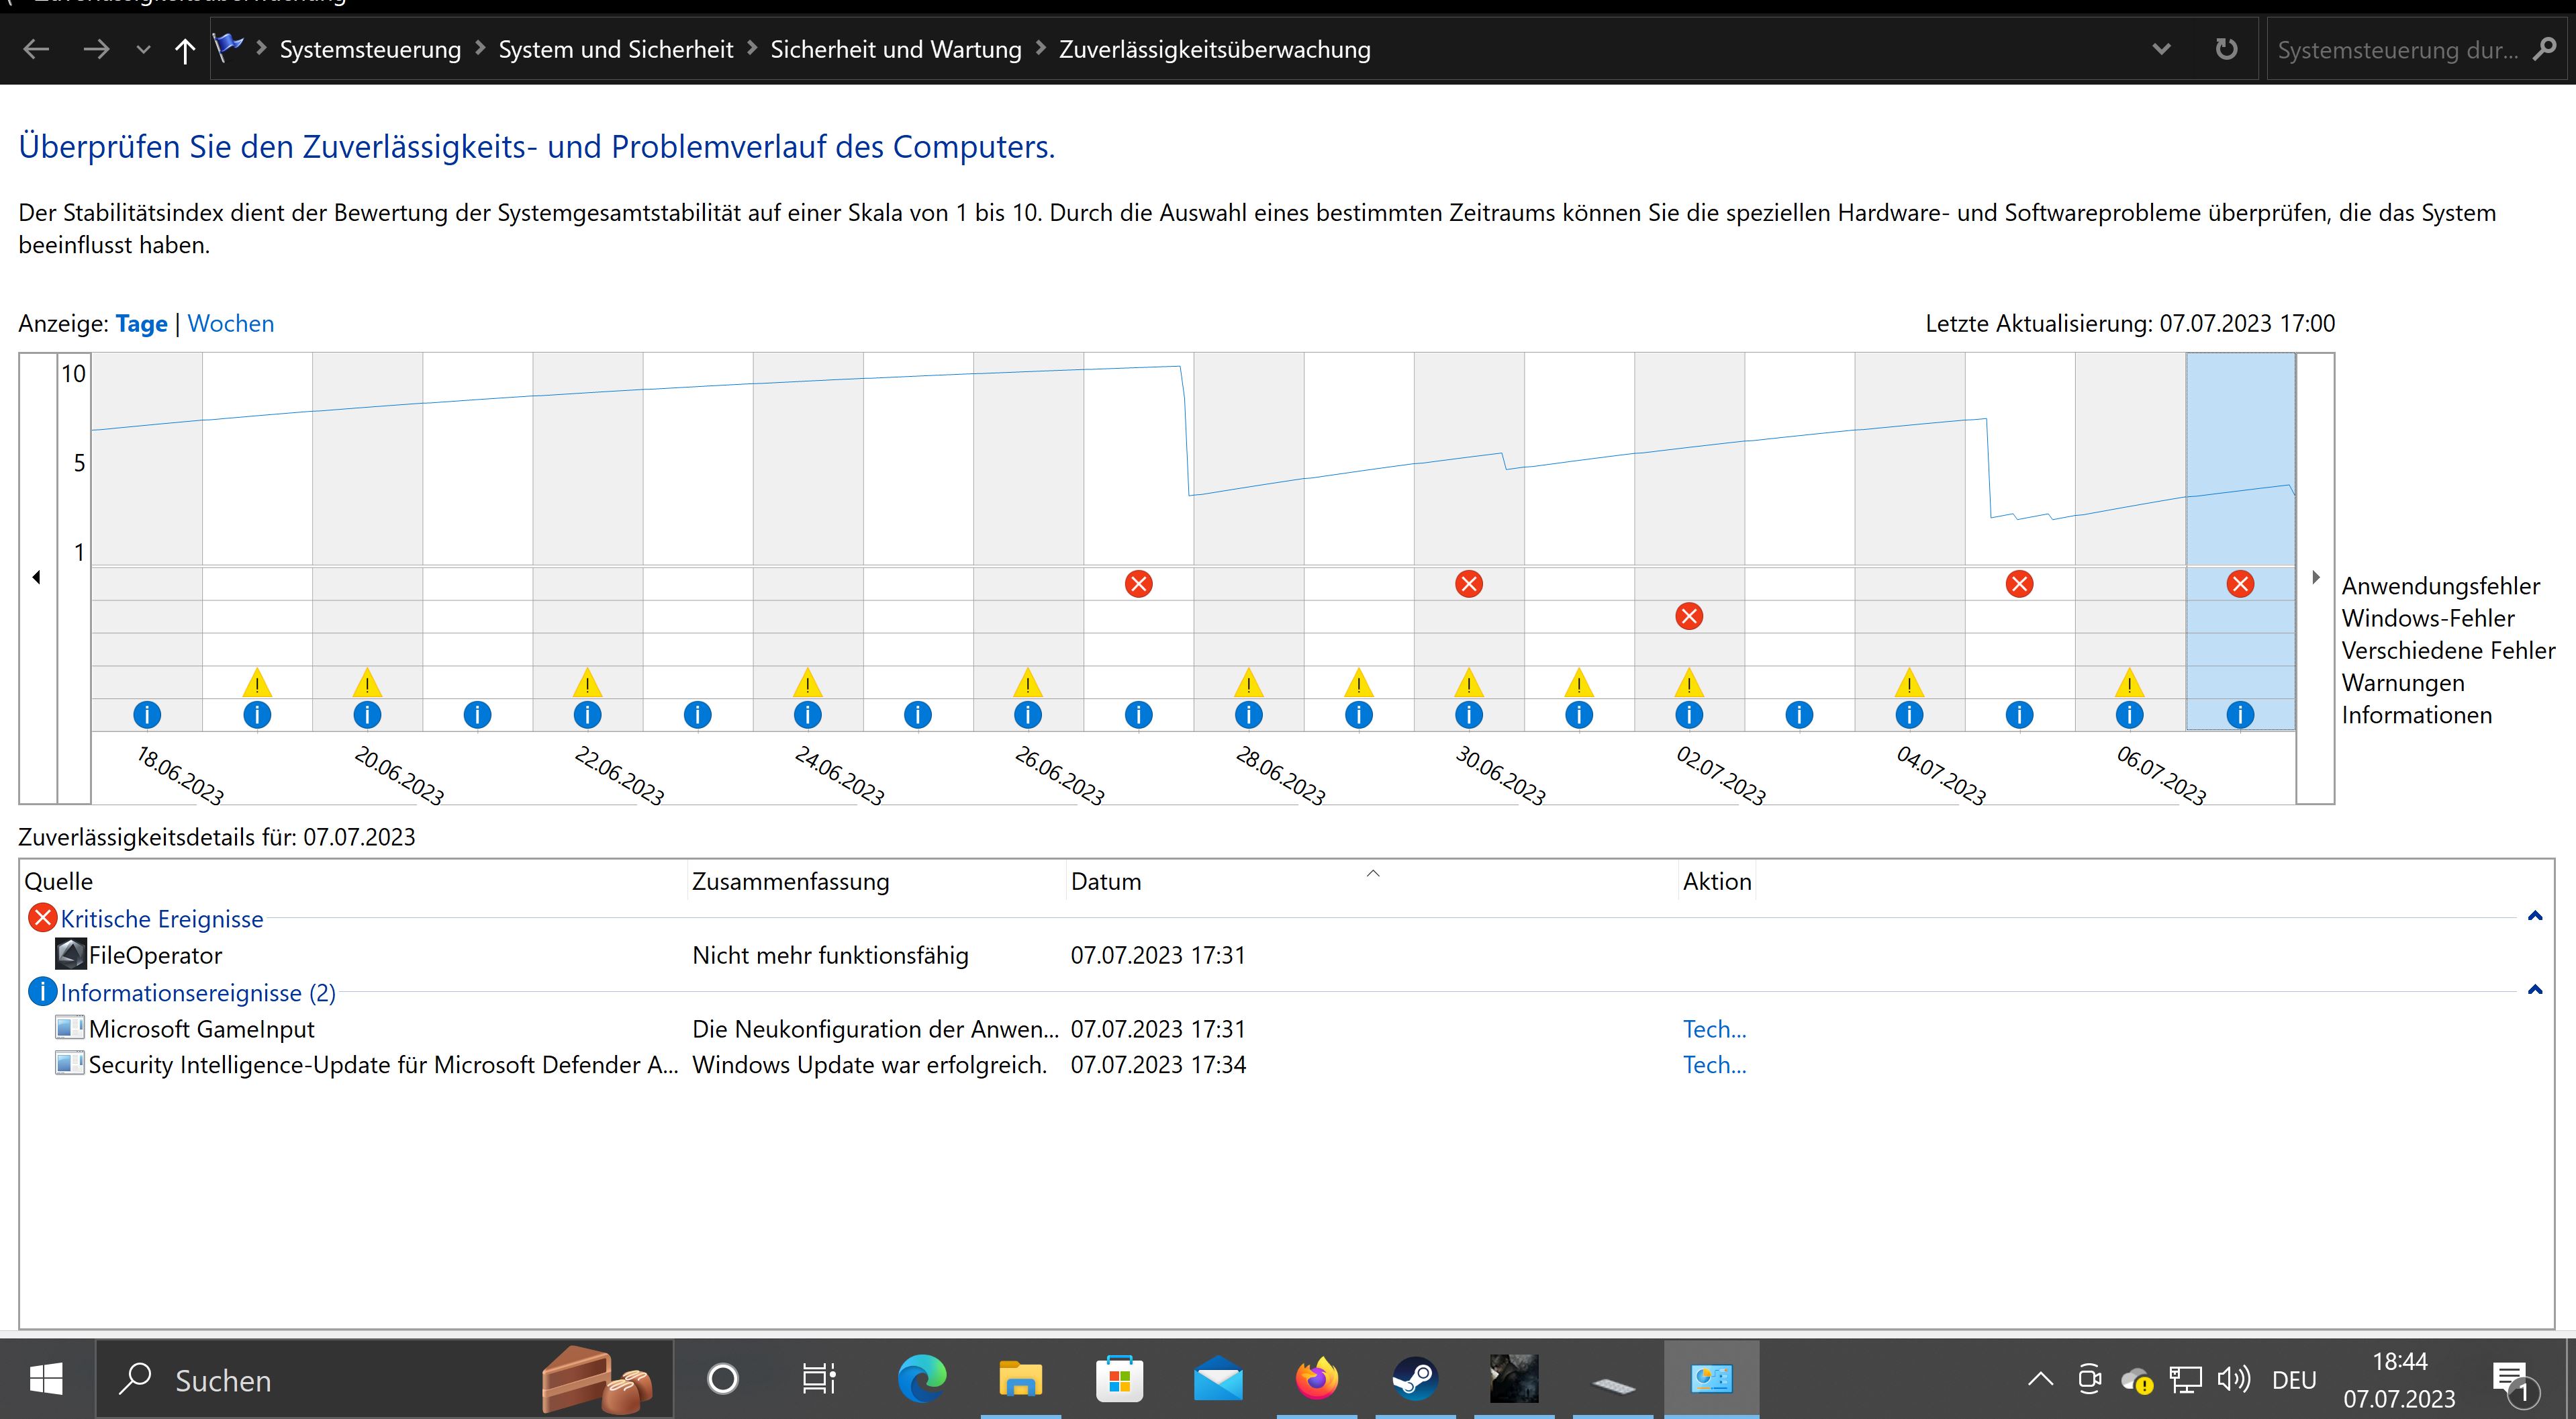
Task: Click the refresh icon in address bar
Action: (x=2226, y=49)
